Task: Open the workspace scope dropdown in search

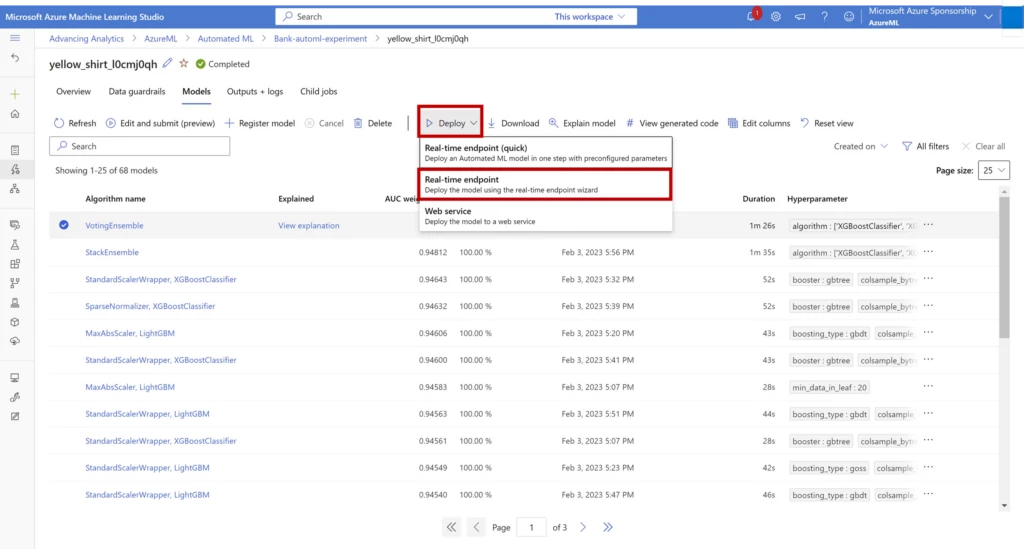Action: pyautogui.click(x=595, y=17)
